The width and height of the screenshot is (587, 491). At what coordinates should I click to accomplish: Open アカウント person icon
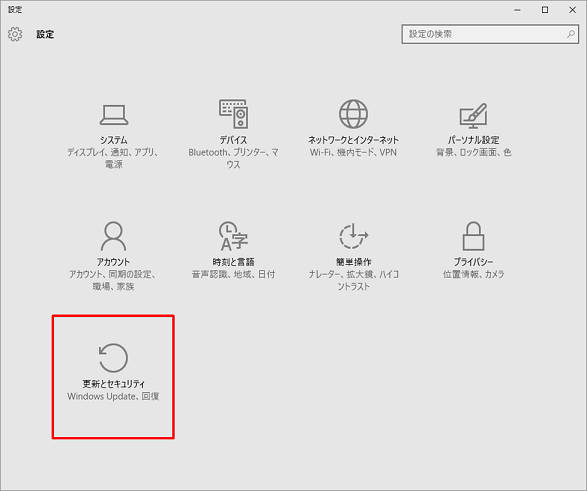113,236
